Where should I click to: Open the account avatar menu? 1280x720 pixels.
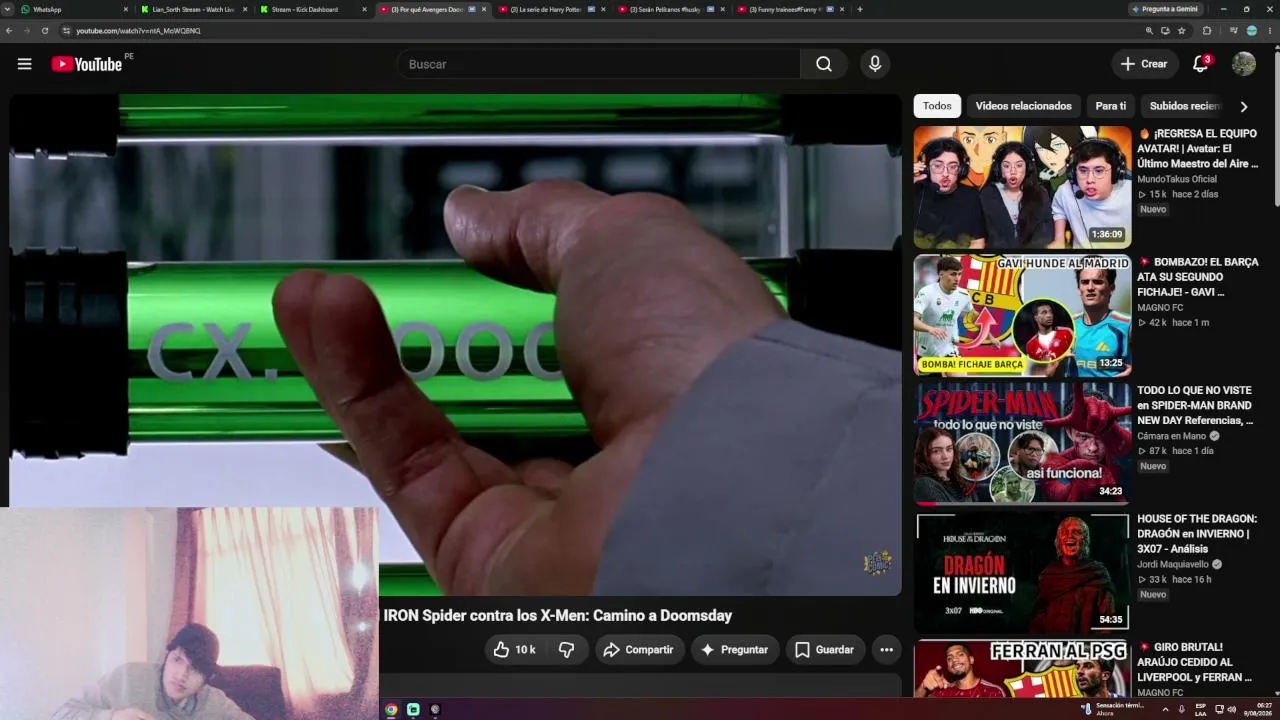tap(1244, 64)
